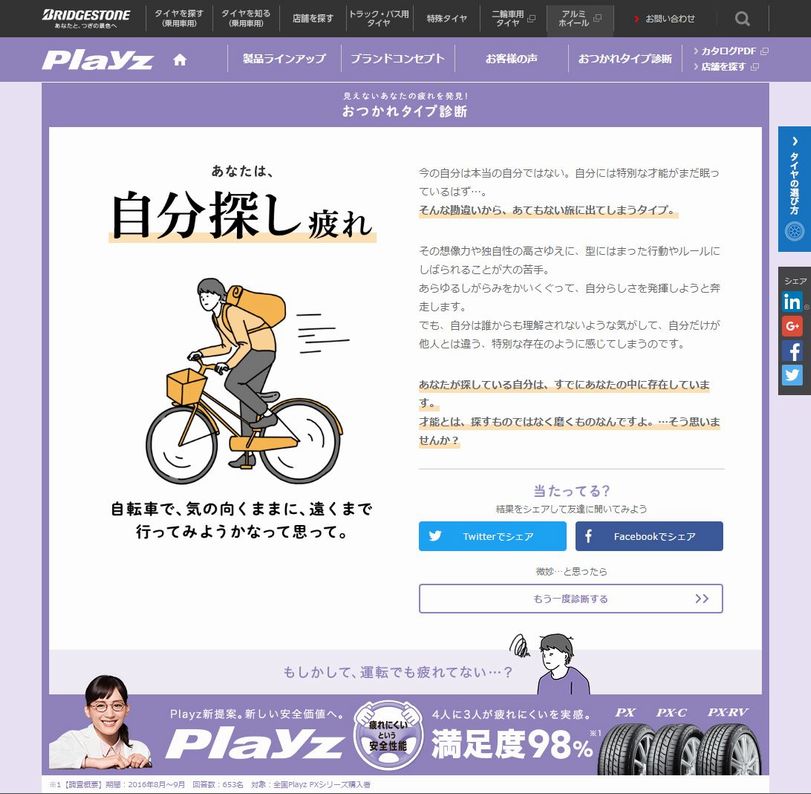
Task: Select 特殊タイヤ menu item
Action: pos(446,19)
